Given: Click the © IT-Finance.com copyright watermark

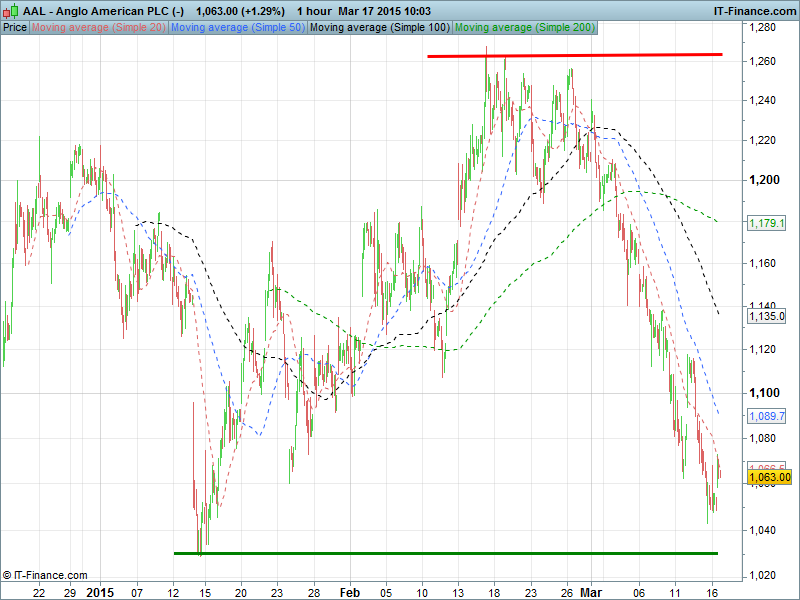Looking at the screenshot, I should [45, 575].
